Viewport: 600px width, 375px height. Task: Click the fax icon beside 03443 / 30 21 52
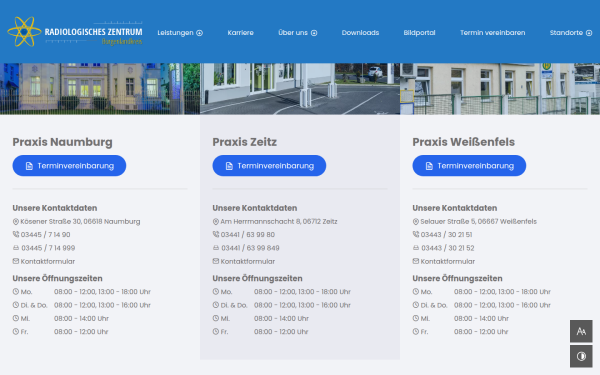[416, 248]
